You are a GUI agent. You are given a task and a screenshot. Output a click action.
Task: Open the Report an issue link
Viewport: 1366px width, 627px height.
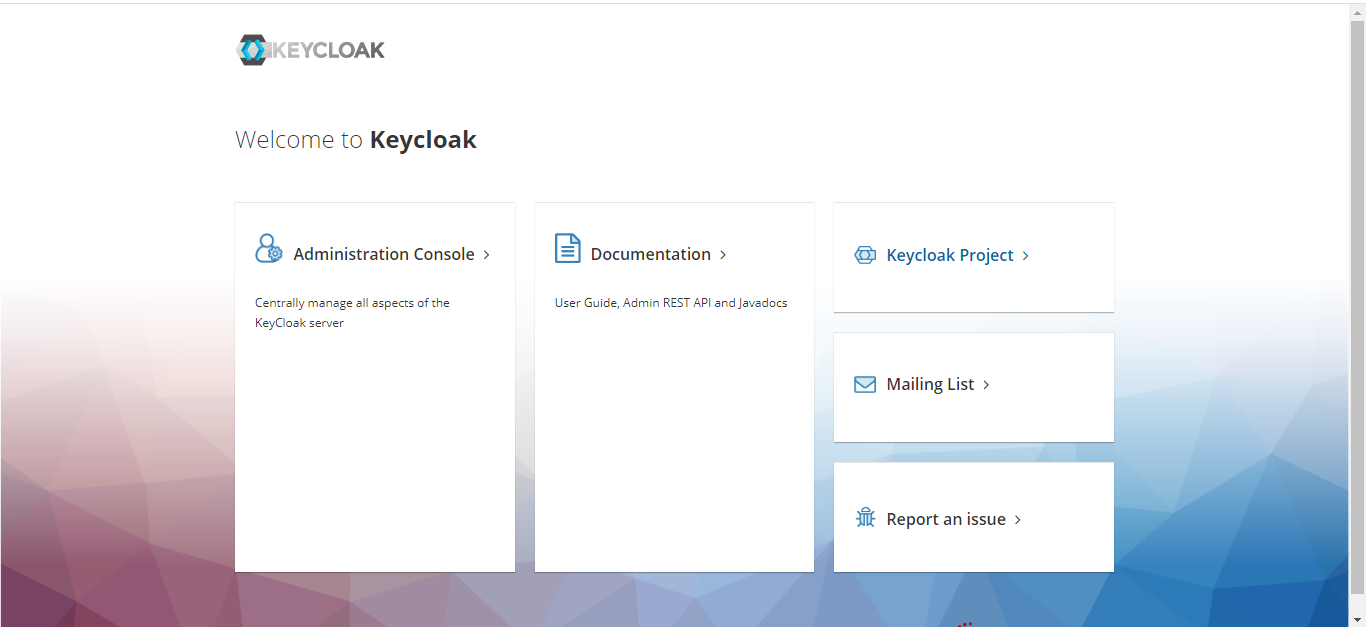pos(945,519)
